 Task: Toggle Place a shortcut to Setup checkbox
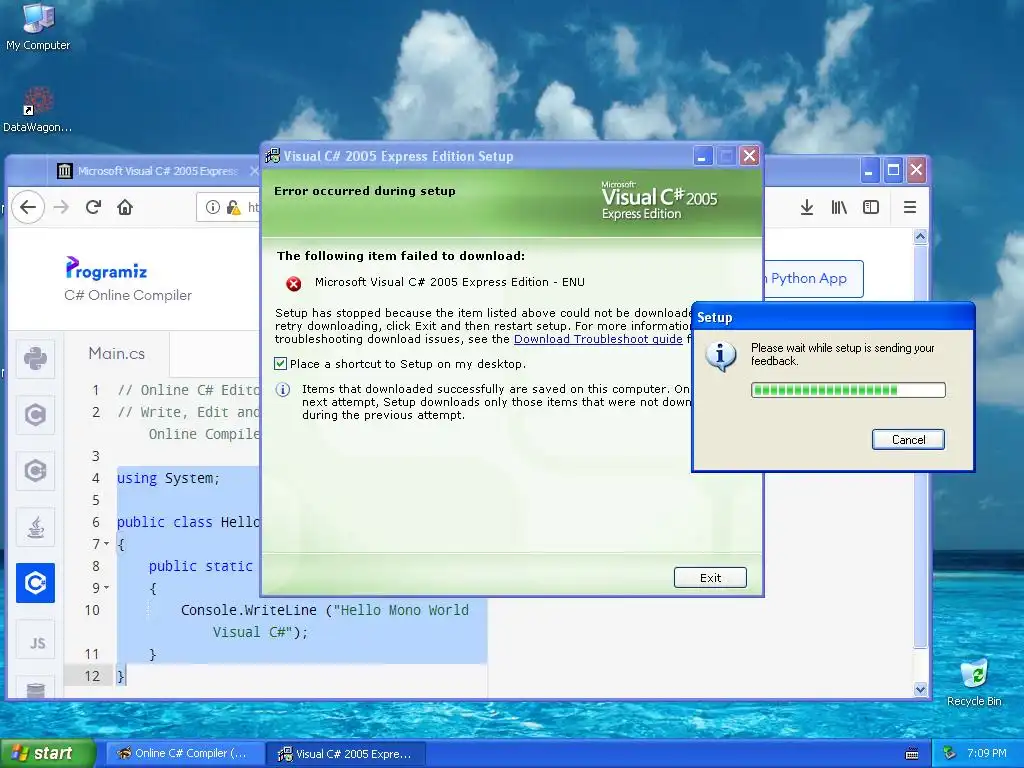281,364
